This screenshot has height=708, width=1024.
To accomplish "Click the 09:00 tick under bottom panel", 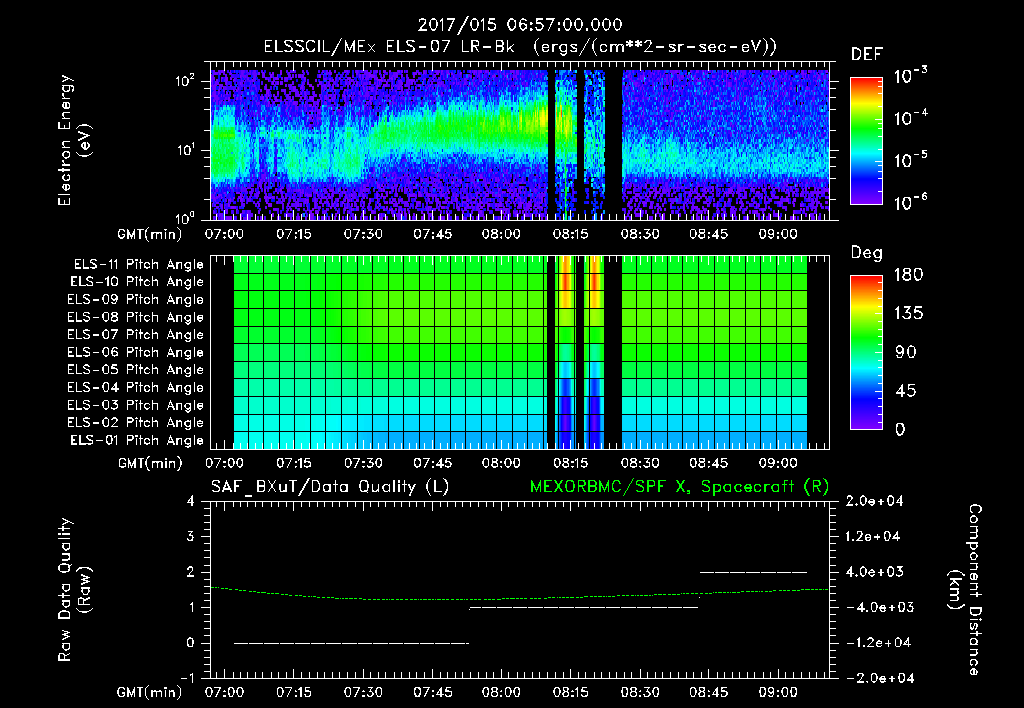I will pyautogui.click(x=778, y=692).
